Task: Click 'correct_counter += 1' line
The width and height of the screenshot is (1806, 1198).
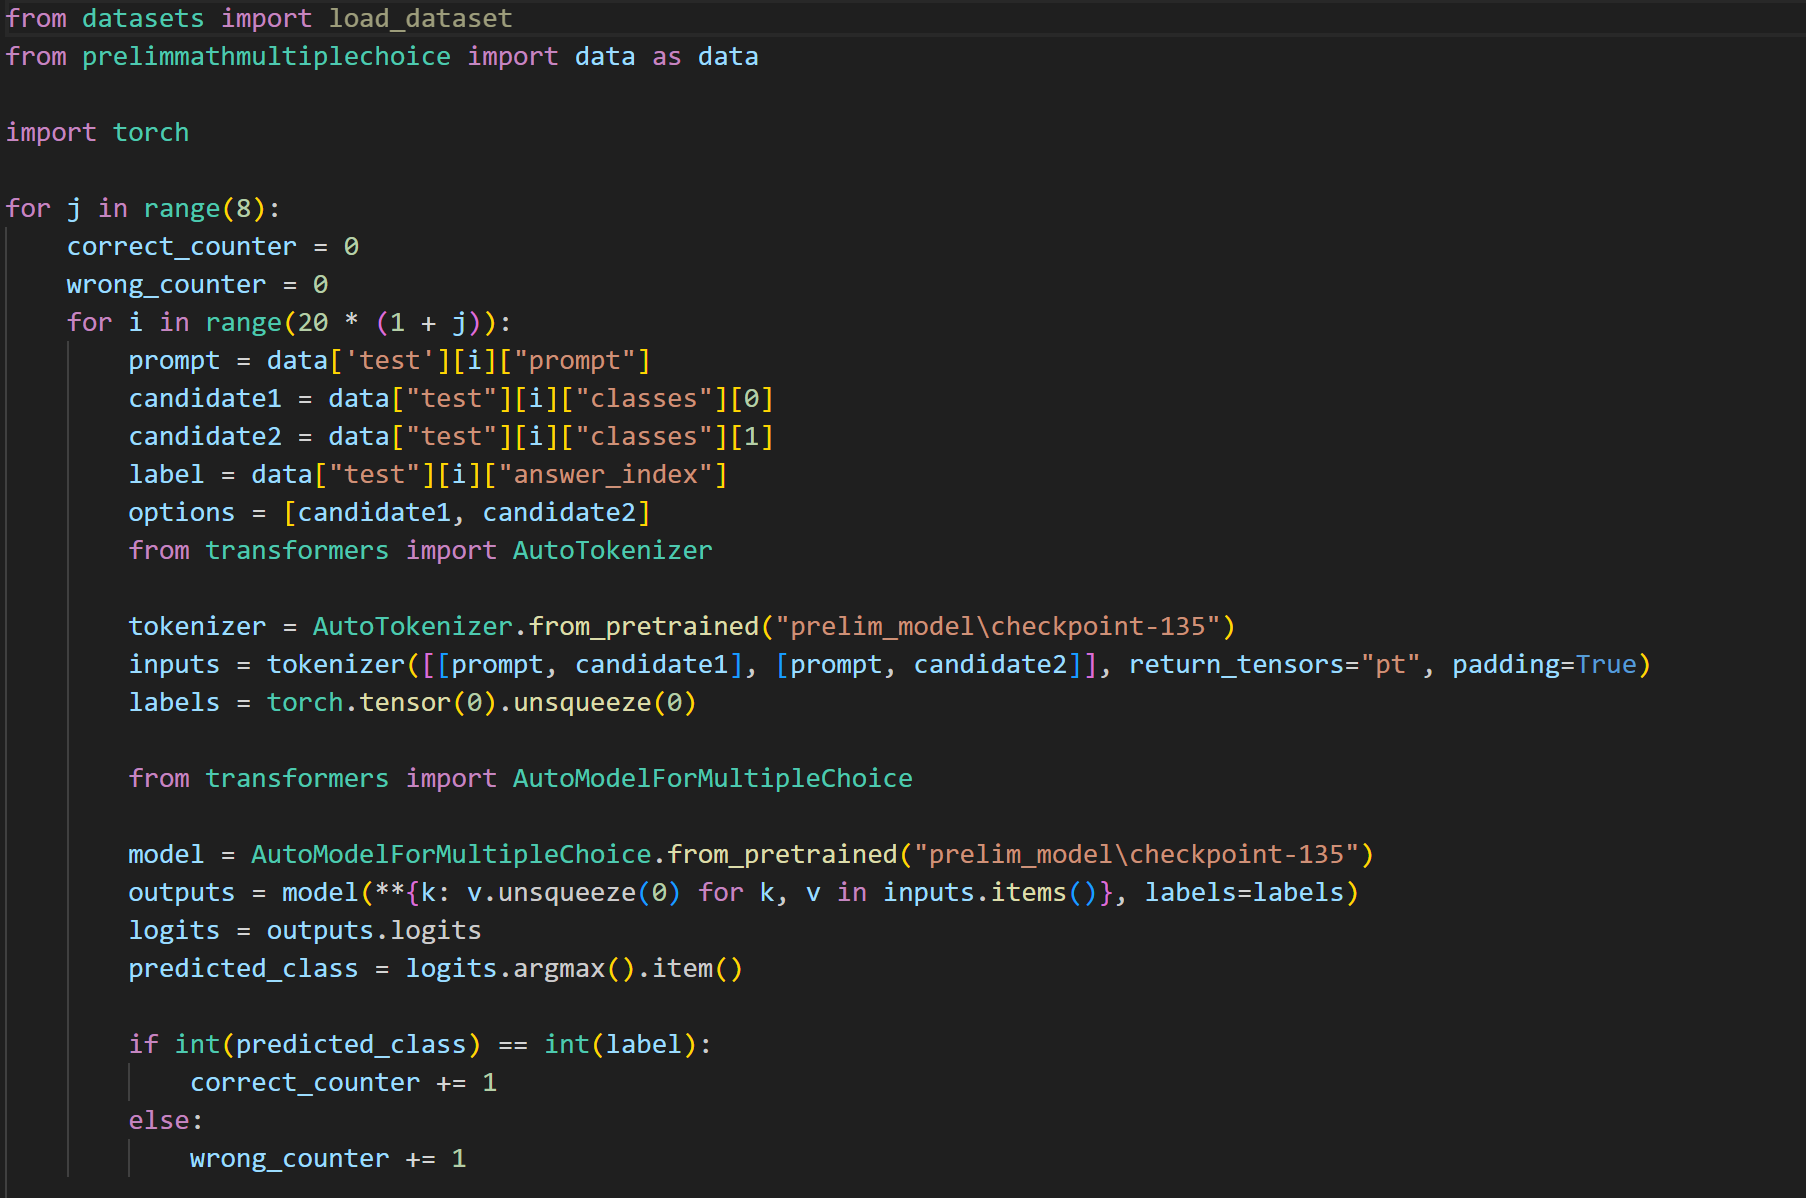Action: click(343, 1082)
